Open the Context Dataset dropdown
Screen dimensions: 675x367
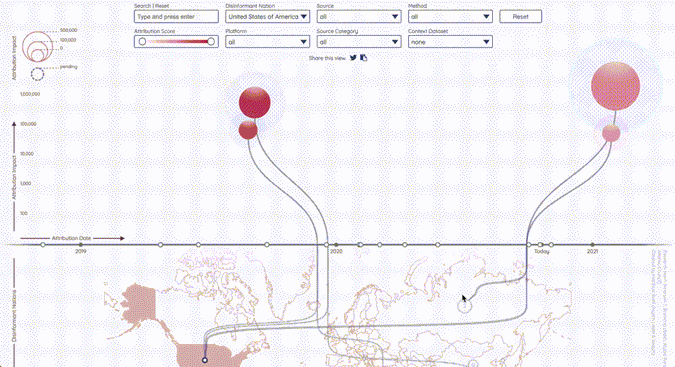(x=450, y=42)
